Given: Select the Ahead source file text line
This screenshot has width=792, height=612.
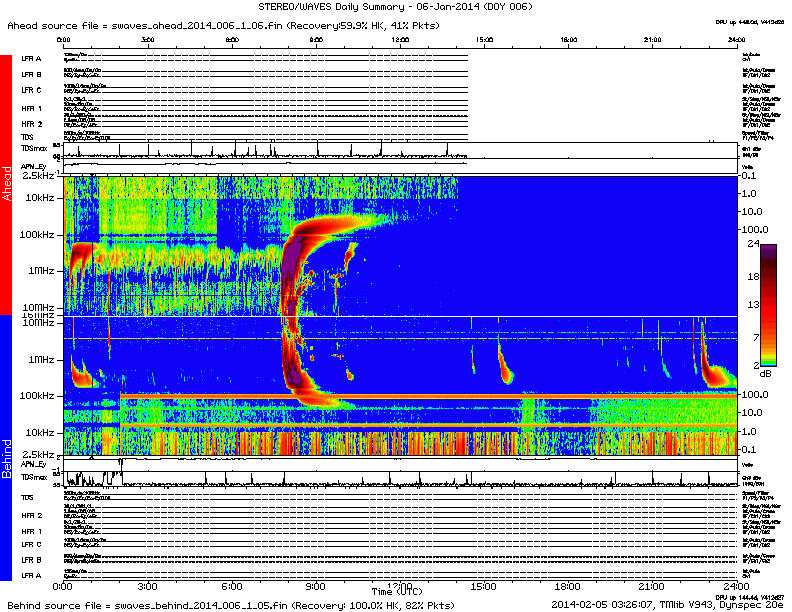Looking at the screenshot, I should pyautogui.click(x=223, y=25).
